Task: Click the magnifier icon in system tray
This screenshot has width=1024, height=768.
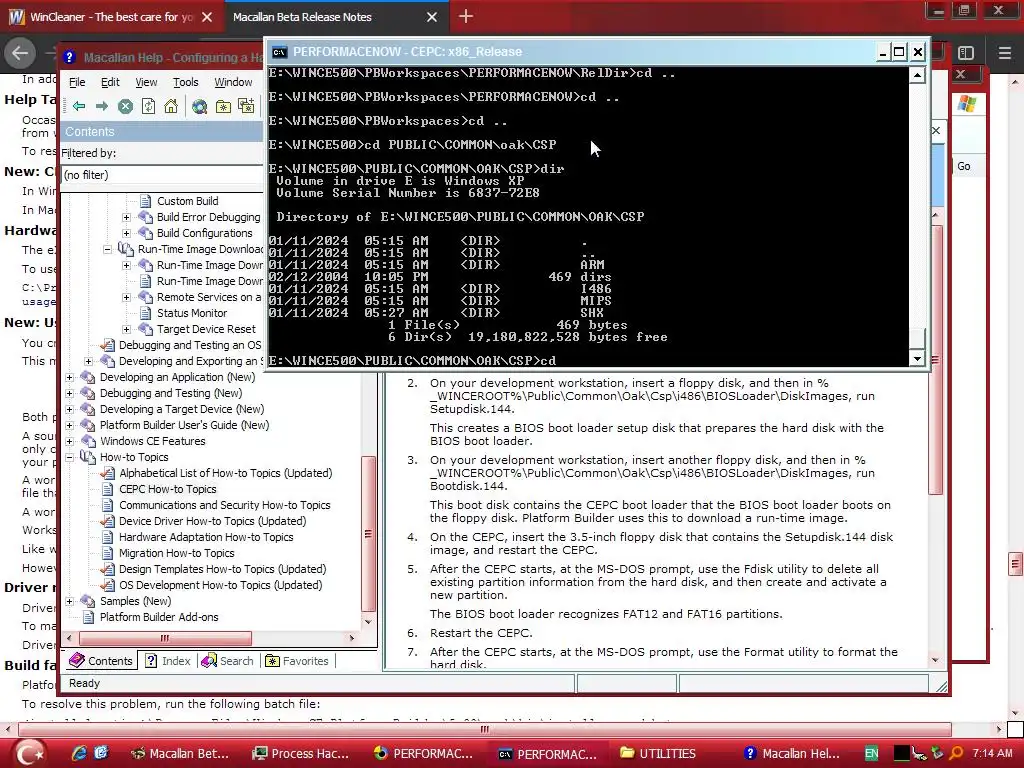Action: pyautogui.click(x=956, y=754)
